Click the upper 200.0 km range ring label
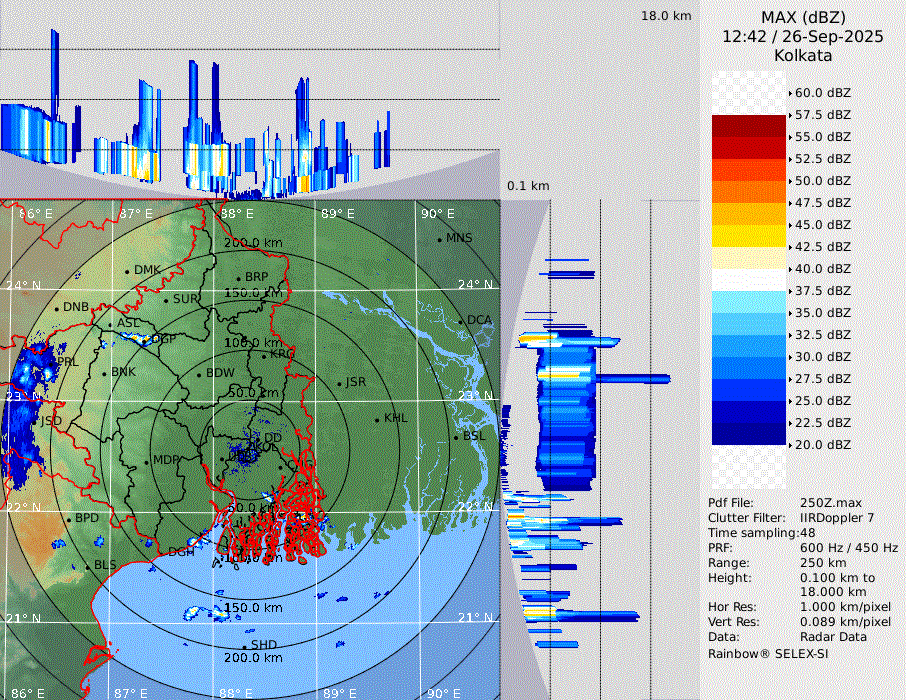 253,243
